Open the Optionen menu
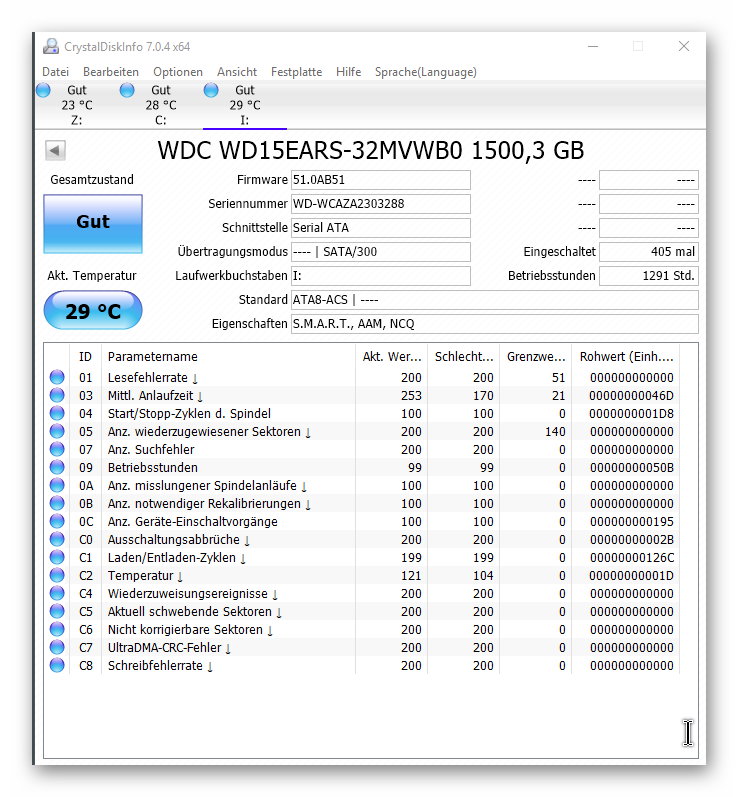 (178, 72)
